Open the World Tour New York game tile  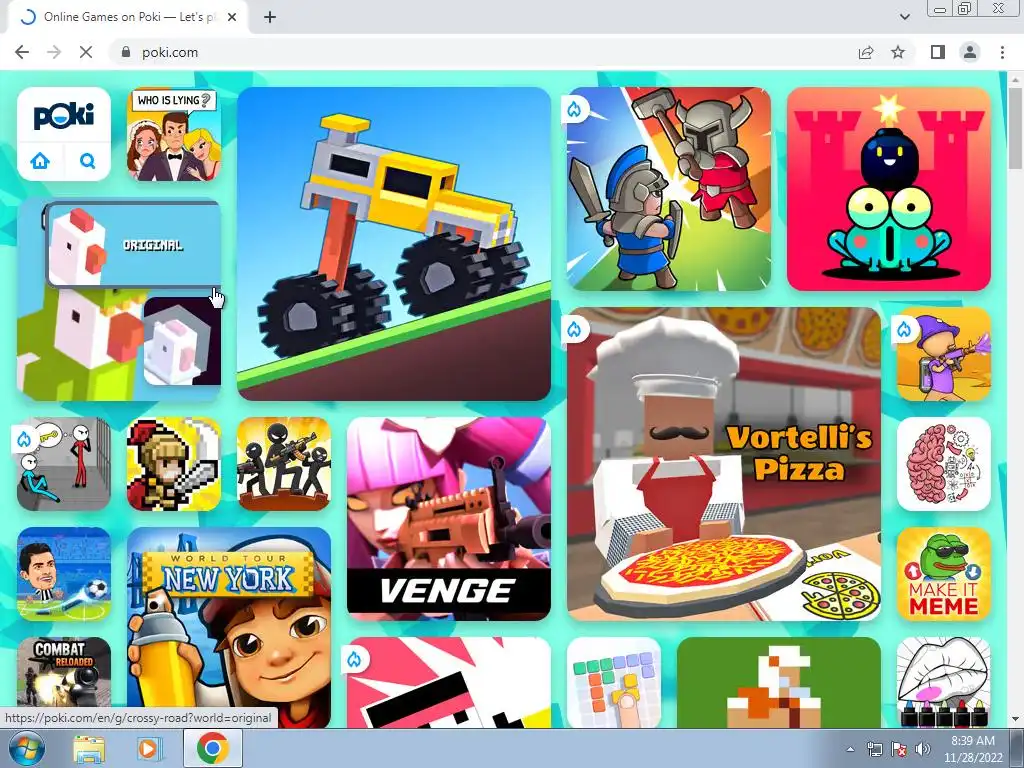click(229, 627)
